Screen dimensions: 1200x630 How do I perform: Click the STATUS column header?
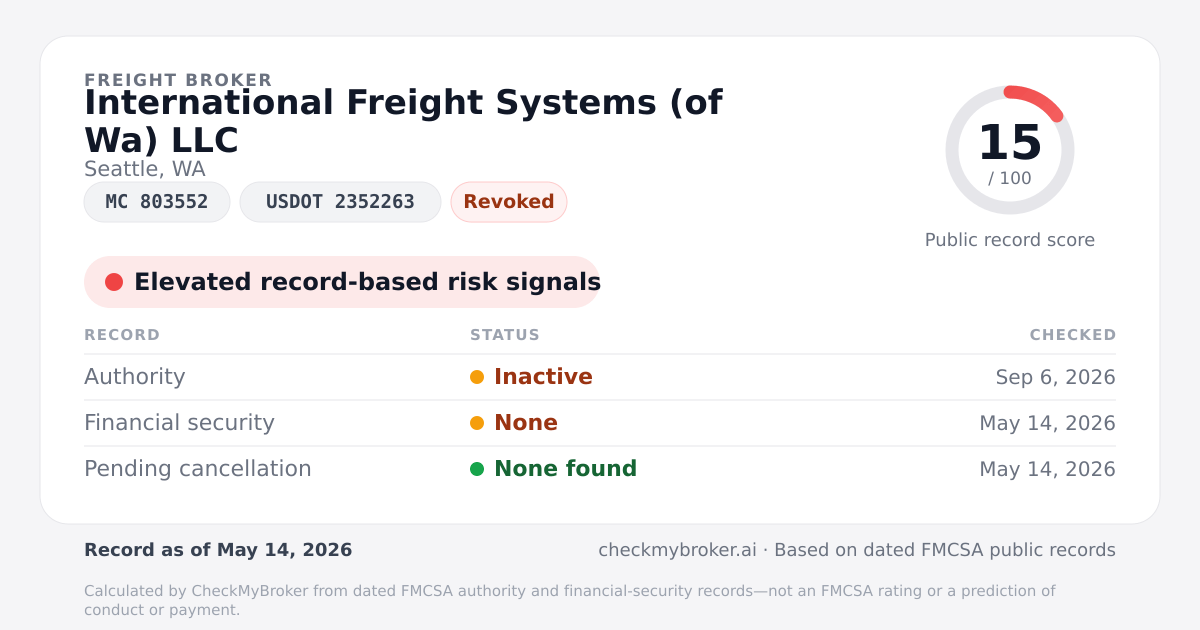505,335
